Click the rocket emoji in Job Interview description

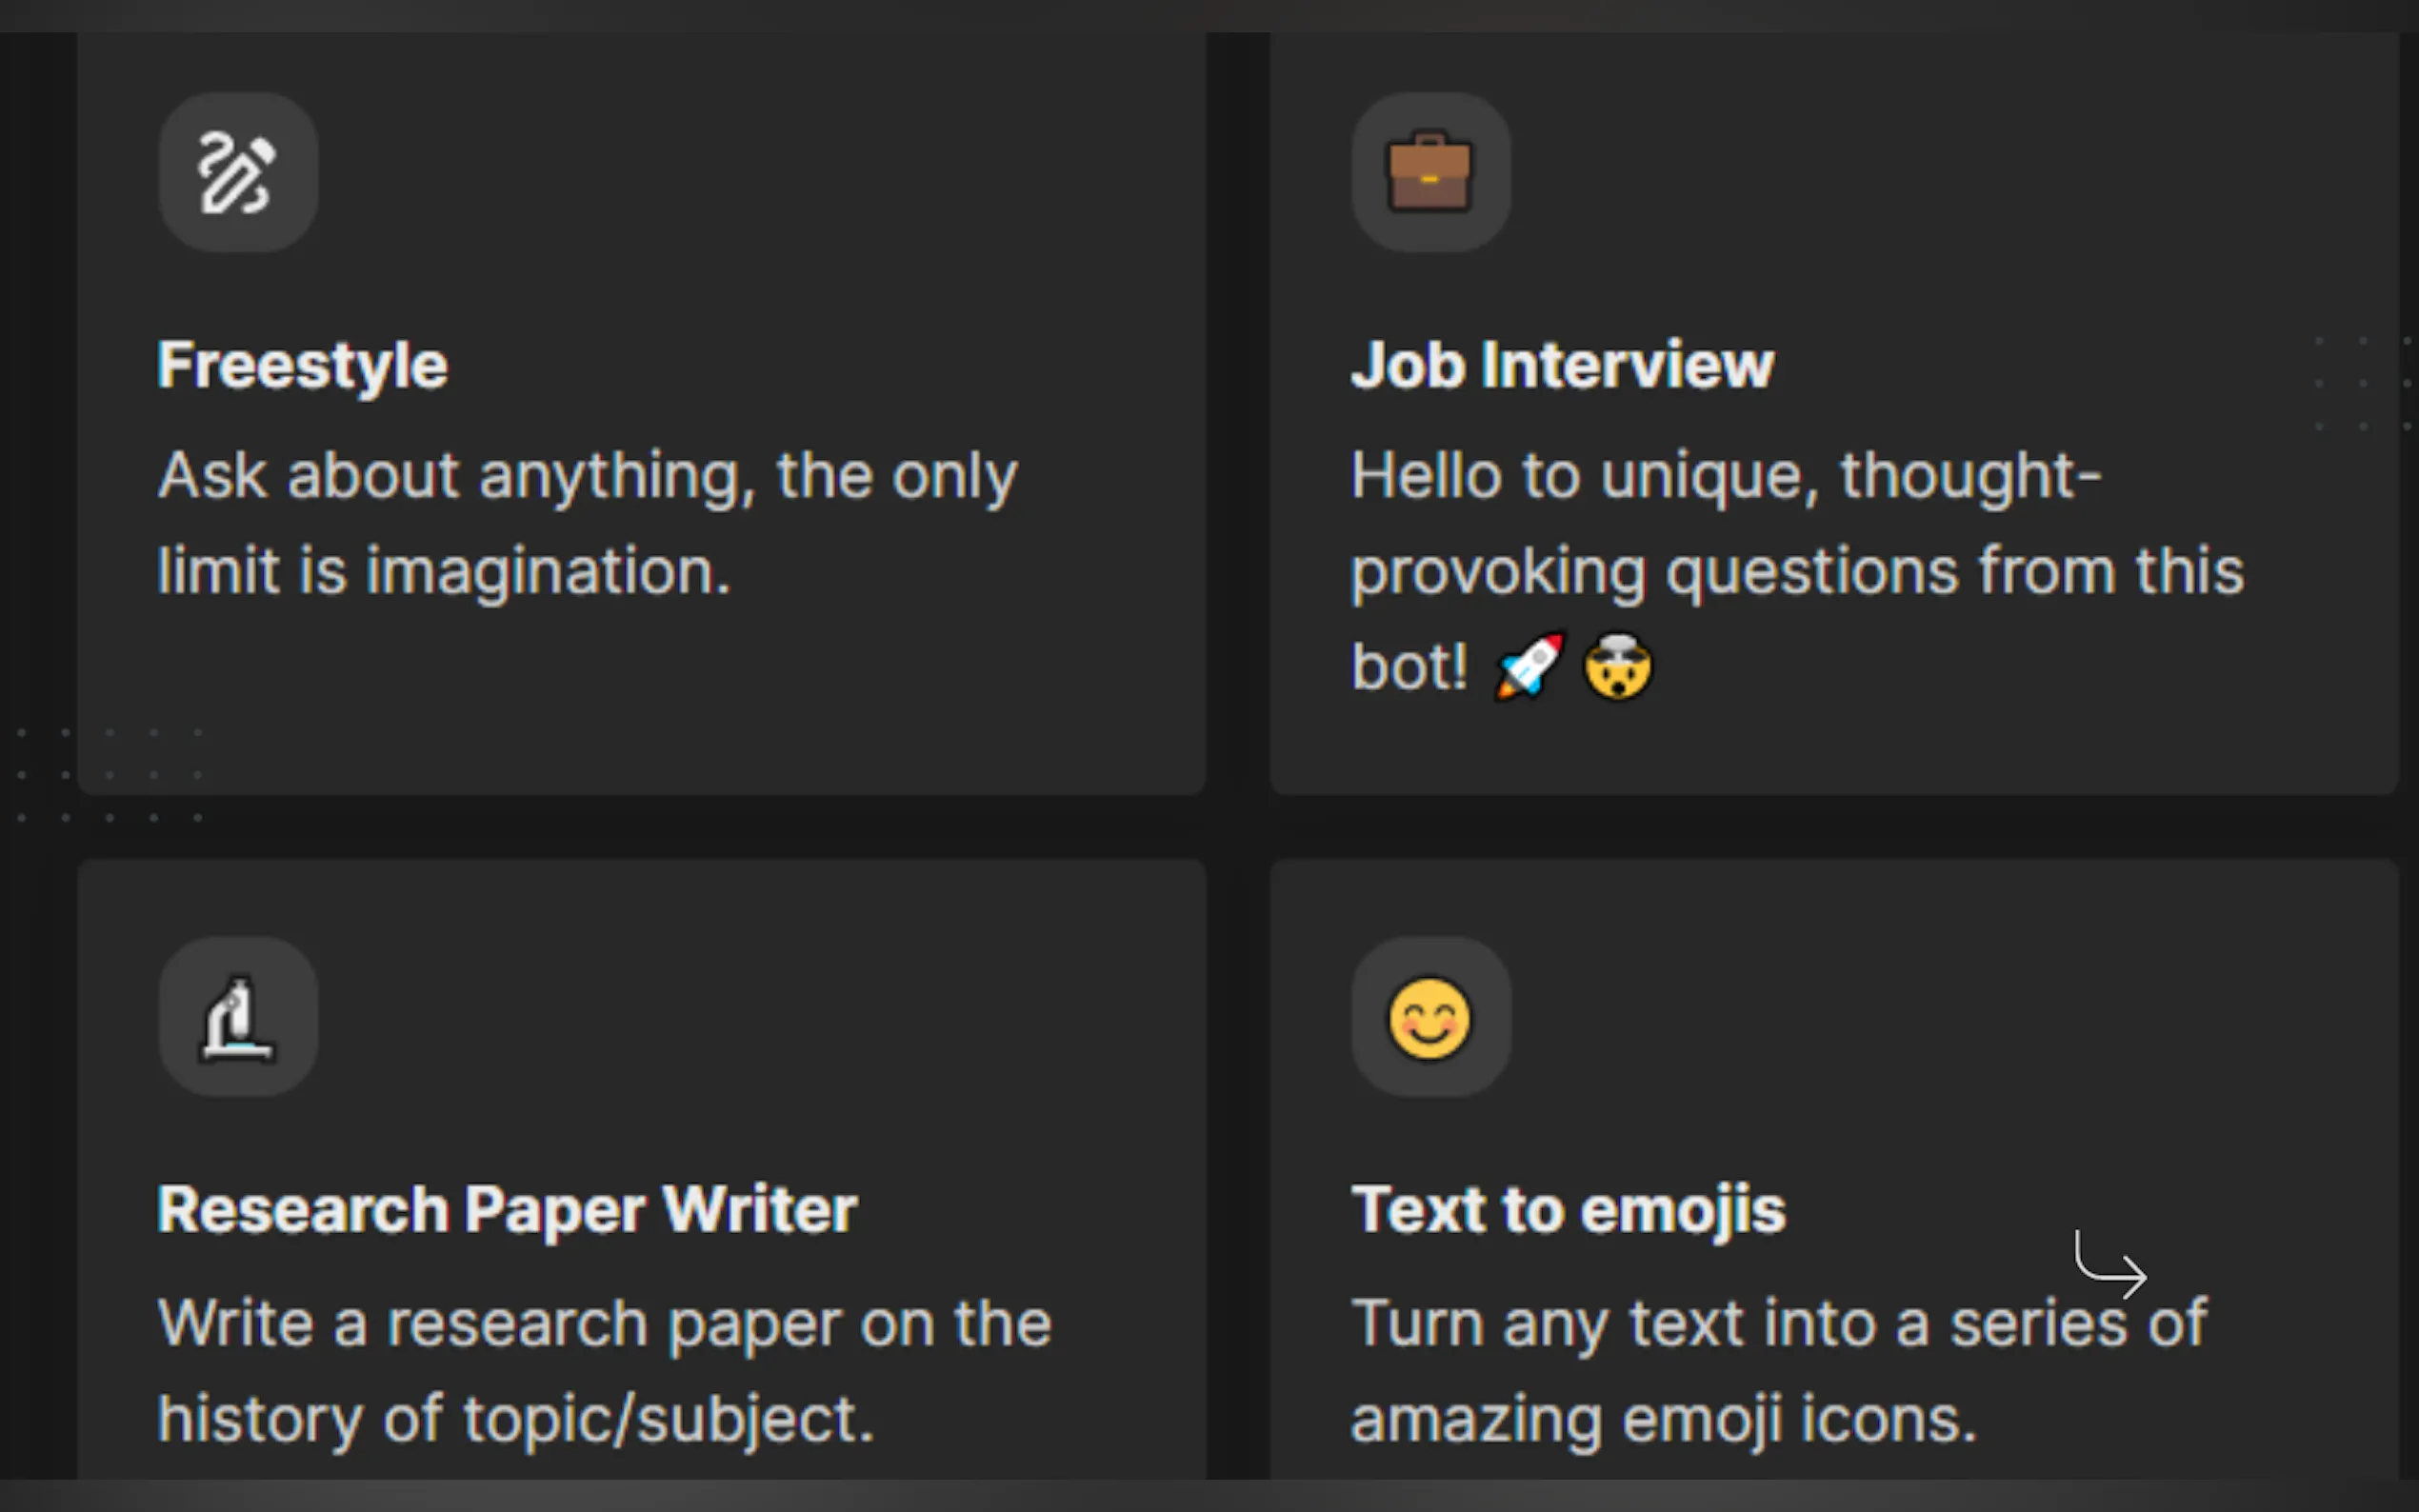pyautogui.click(x=1528, y=666)
